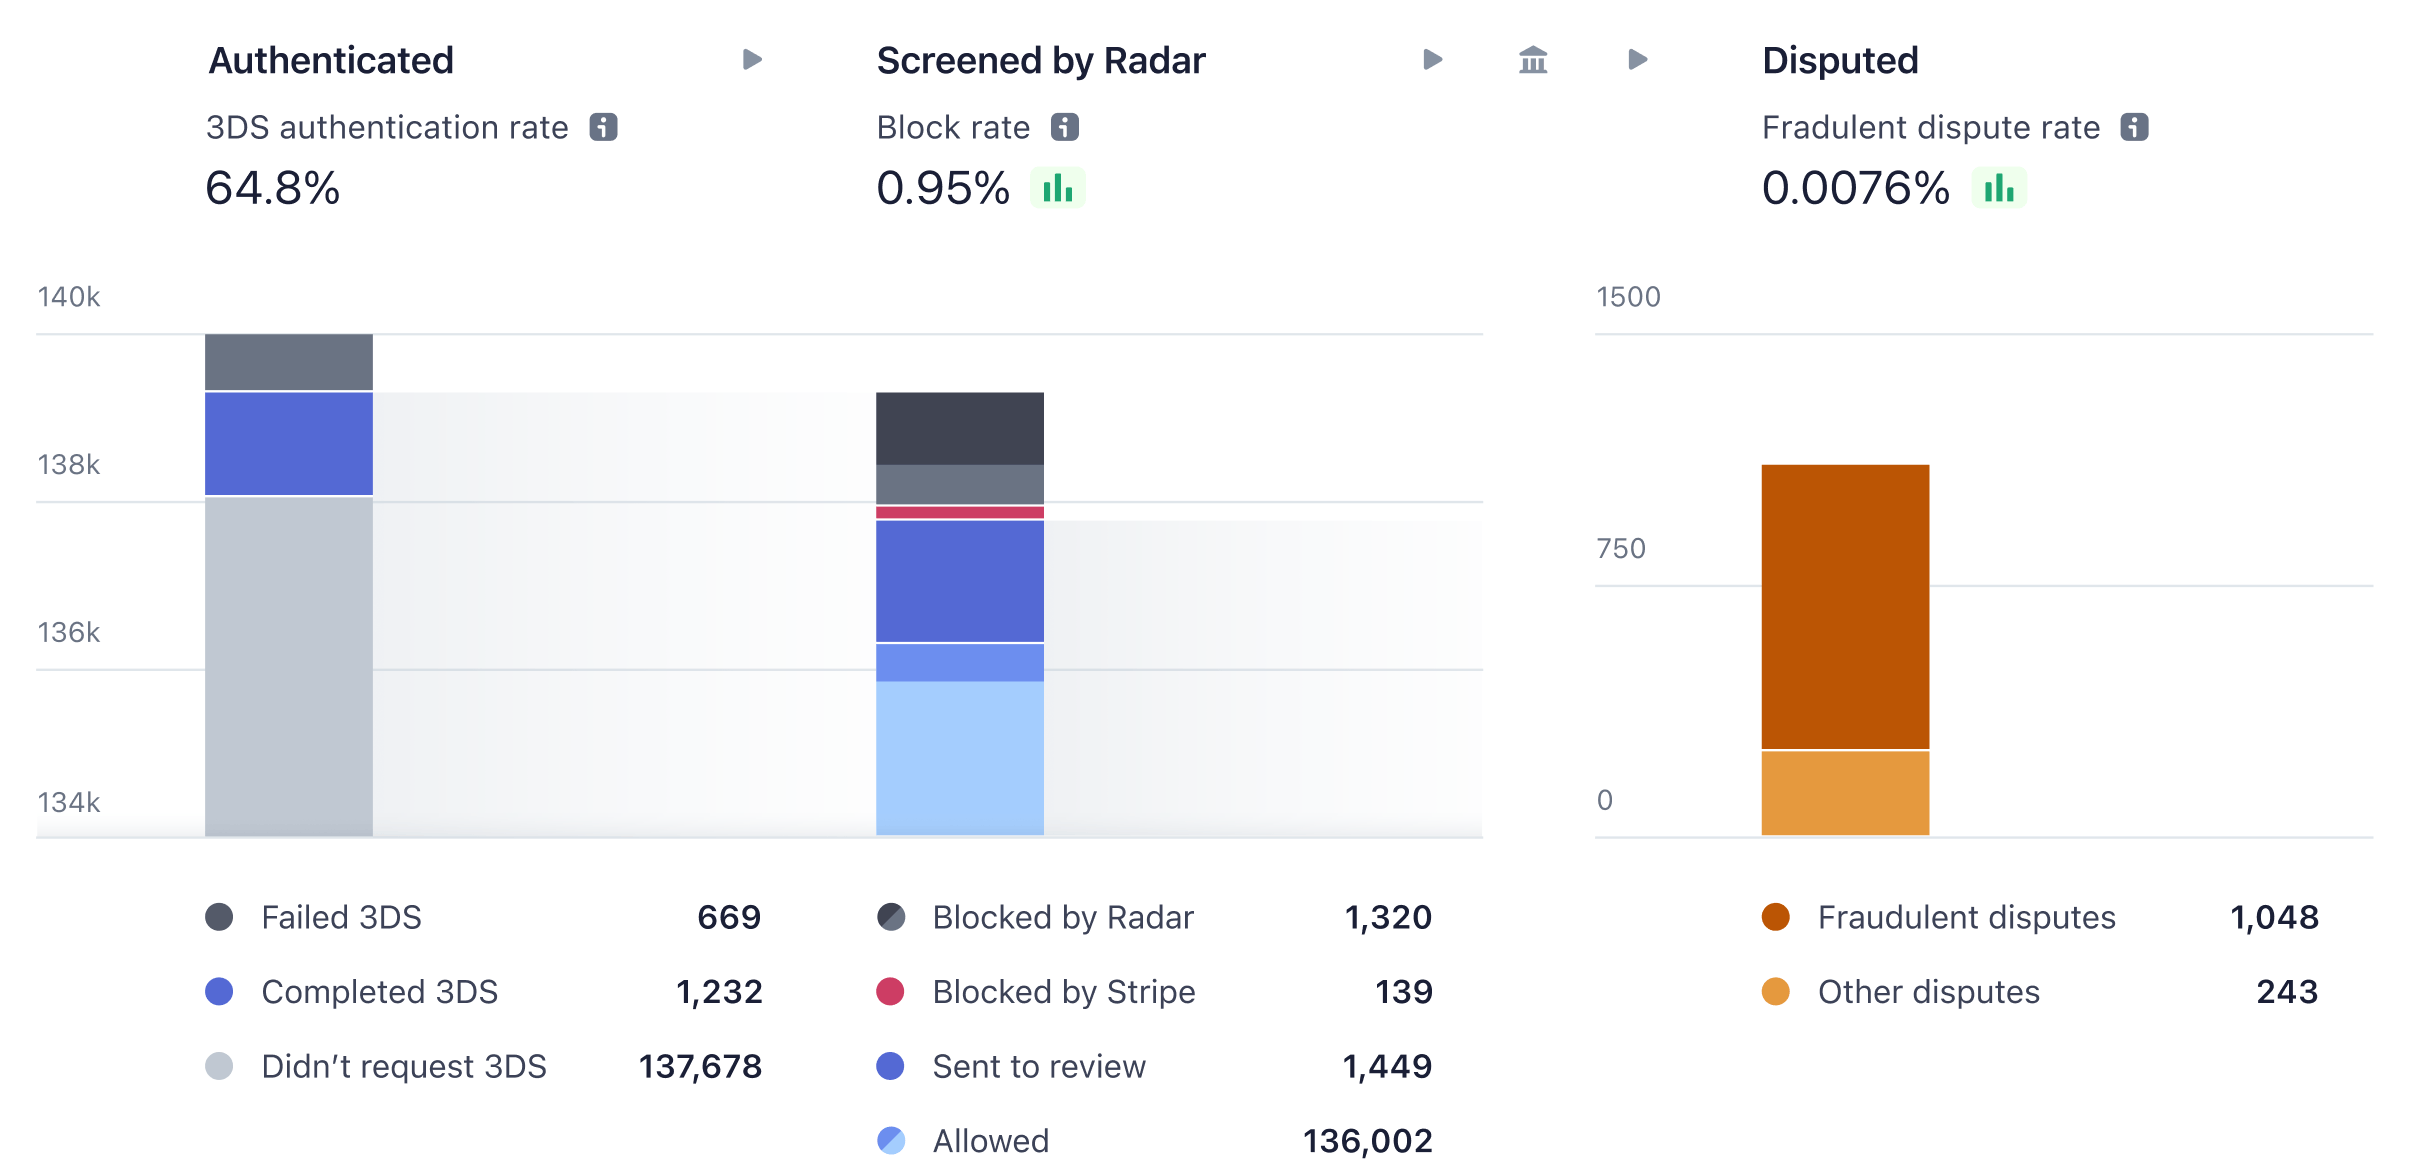Viewport: 2420px width, 1174px height.
Task: Click the Other disputes label
Action: click(x=1929, y=992)
